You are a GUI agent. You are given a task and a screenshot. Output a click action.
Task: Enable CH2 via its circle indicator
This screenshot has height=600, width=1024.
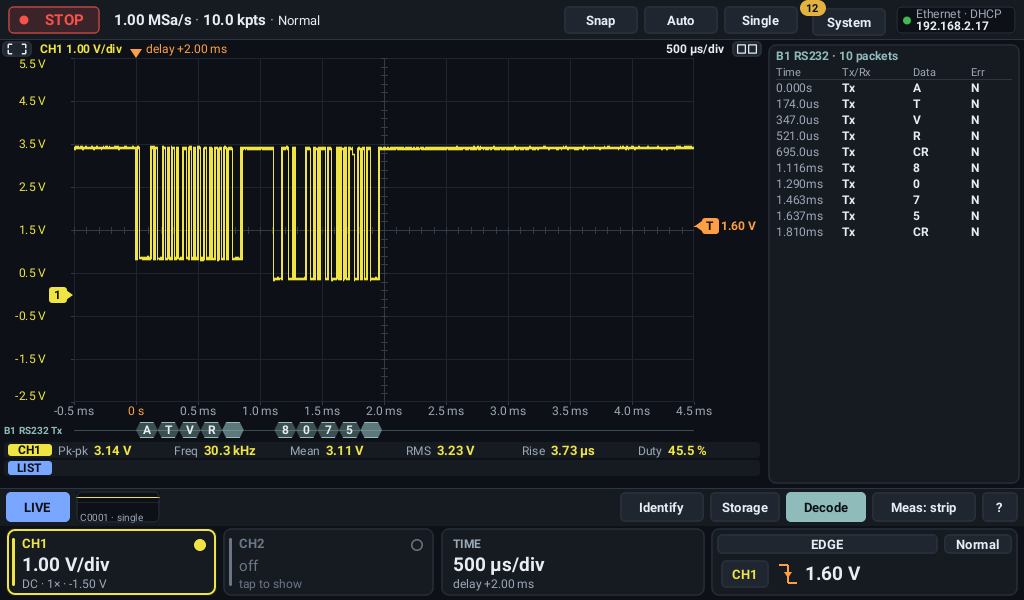click(417, 545)
